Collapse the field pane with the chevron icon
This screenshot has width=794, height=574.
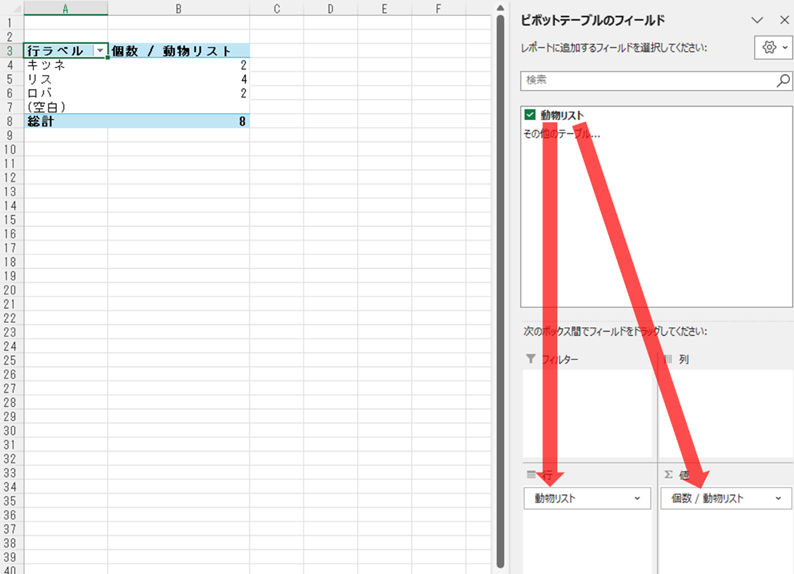757,19
